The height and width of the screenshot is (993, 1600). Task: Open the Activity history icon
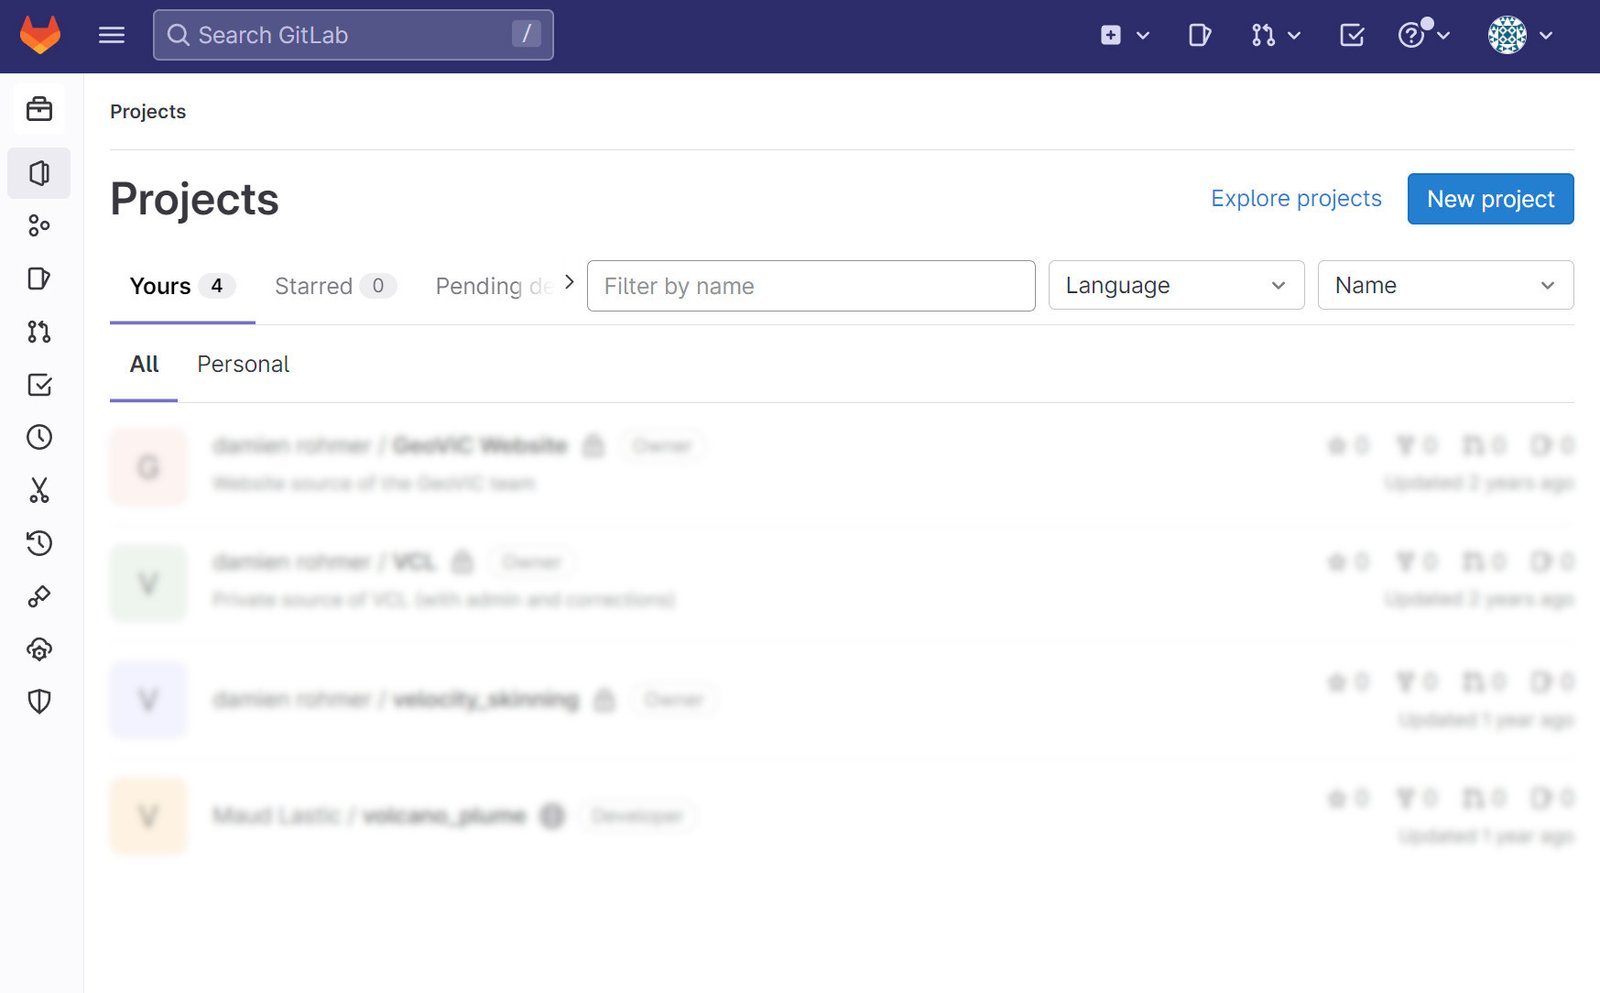coord(39,543)
